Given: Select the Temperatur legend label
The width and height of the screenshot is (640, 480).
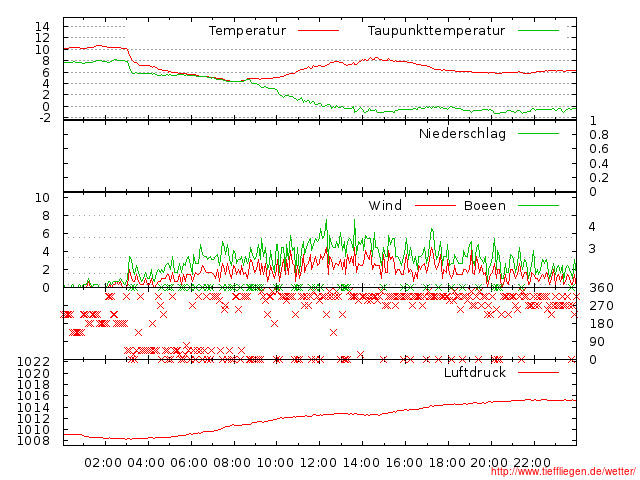Looking at the screenshot, I should [x=247, y=31].
